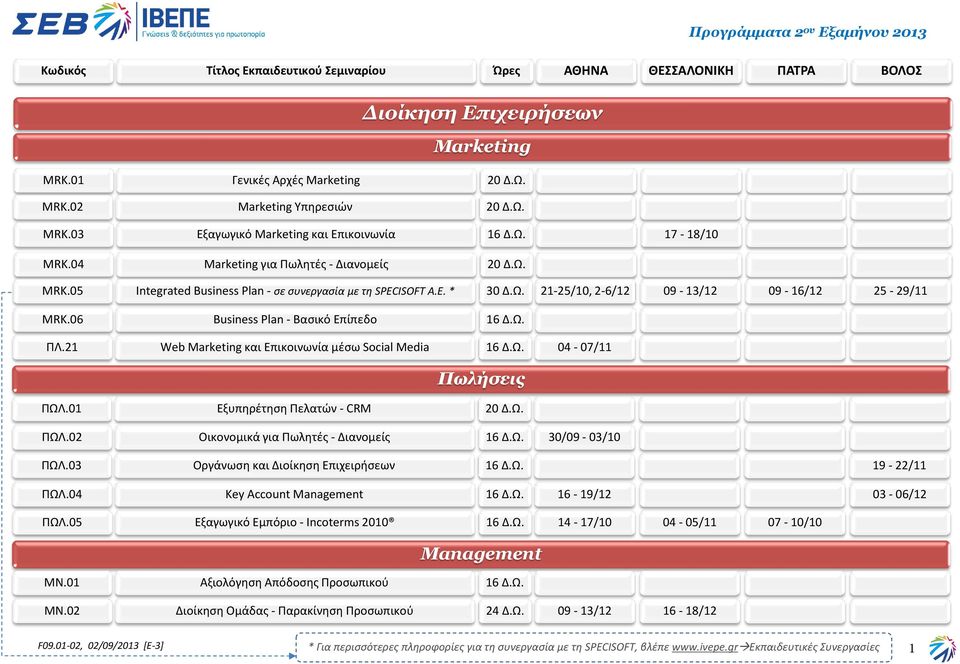Screen dimensions: 960x664
Task: Click Αξιολόγηση Απόδοσης Προσωπικού title
Action: (294, 583)
